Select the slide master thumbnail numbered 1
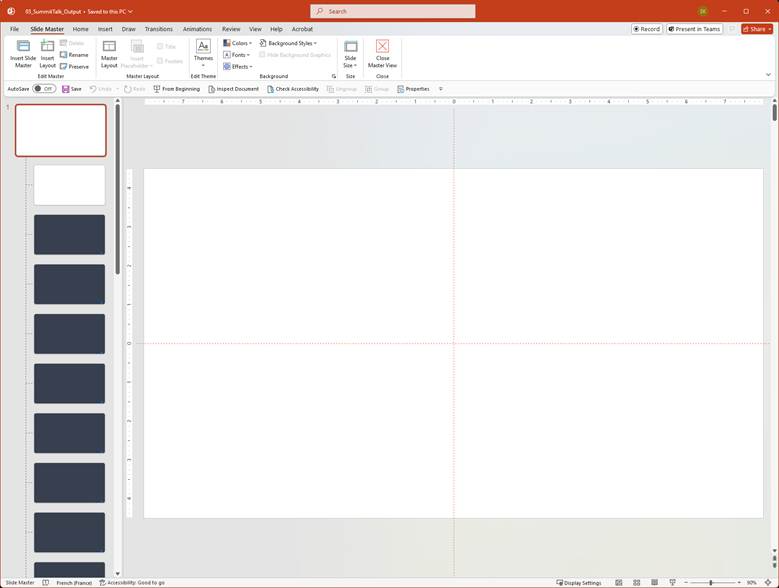This screenshot has height=588, width=779. tap(61, 130)
